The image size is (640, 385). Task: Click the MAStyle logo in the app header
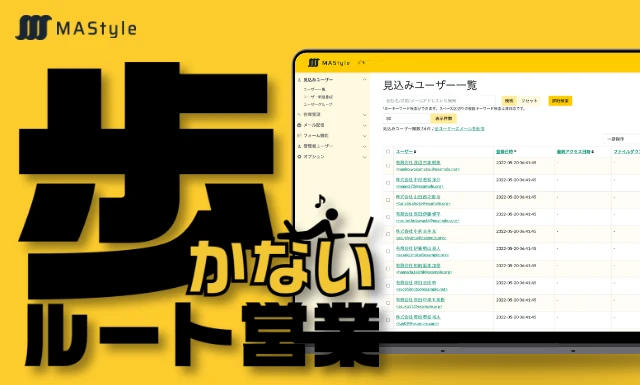point(329,62)
